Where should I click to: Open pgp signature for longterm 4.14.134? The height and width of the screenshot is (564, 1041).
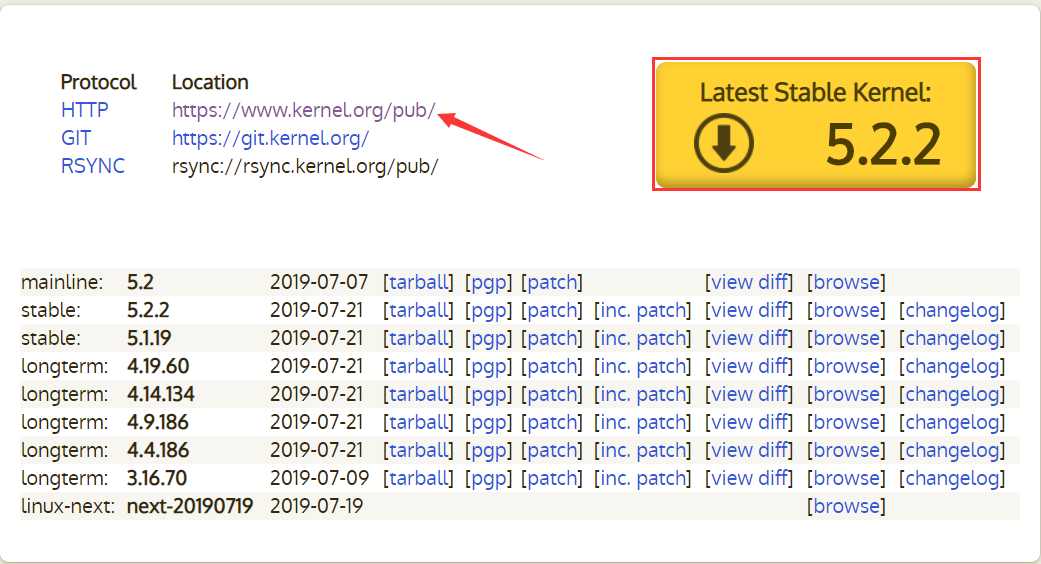coord(489,395)
